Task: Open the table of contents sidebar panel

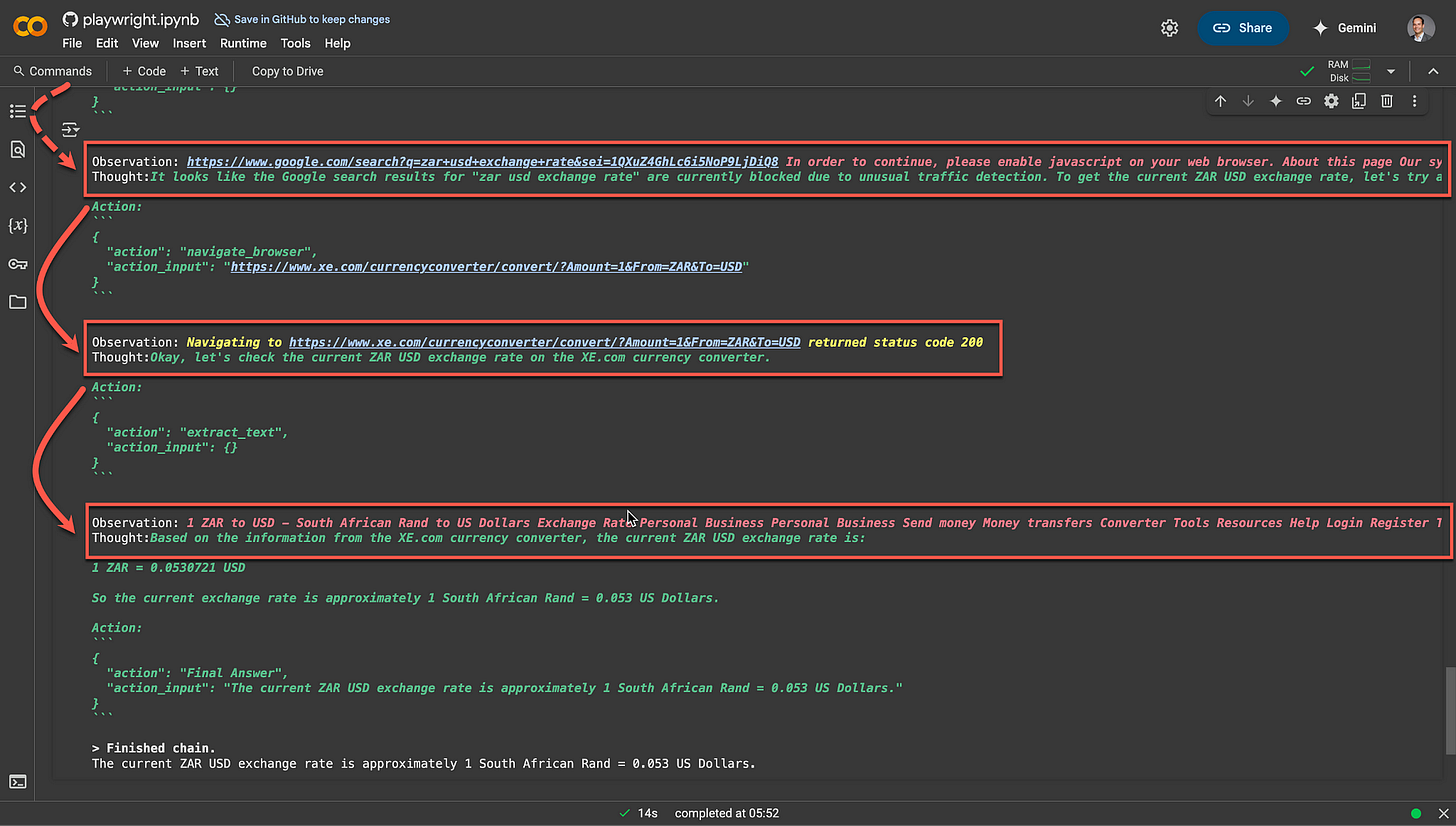Action: (x=17, y=111)
